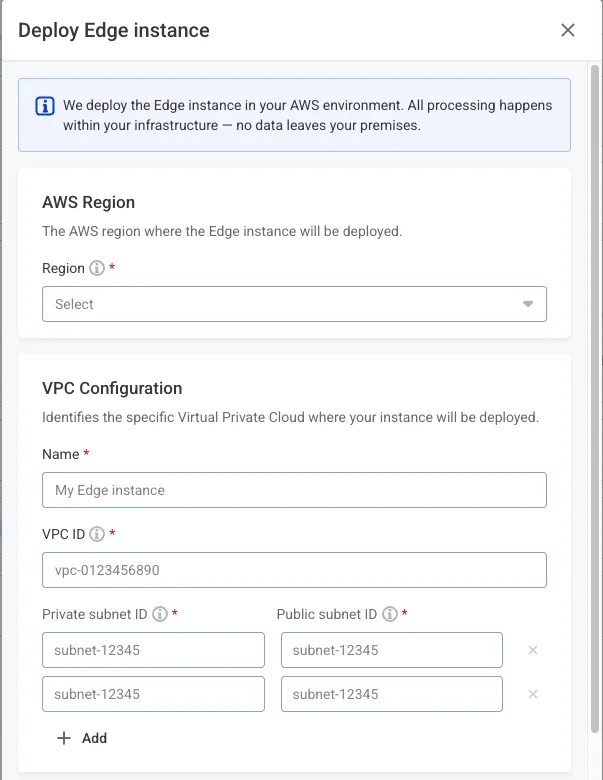The height and width of the screenshot is (780, 603).
Task: Open the Region select dropdown
Action: 294,304
